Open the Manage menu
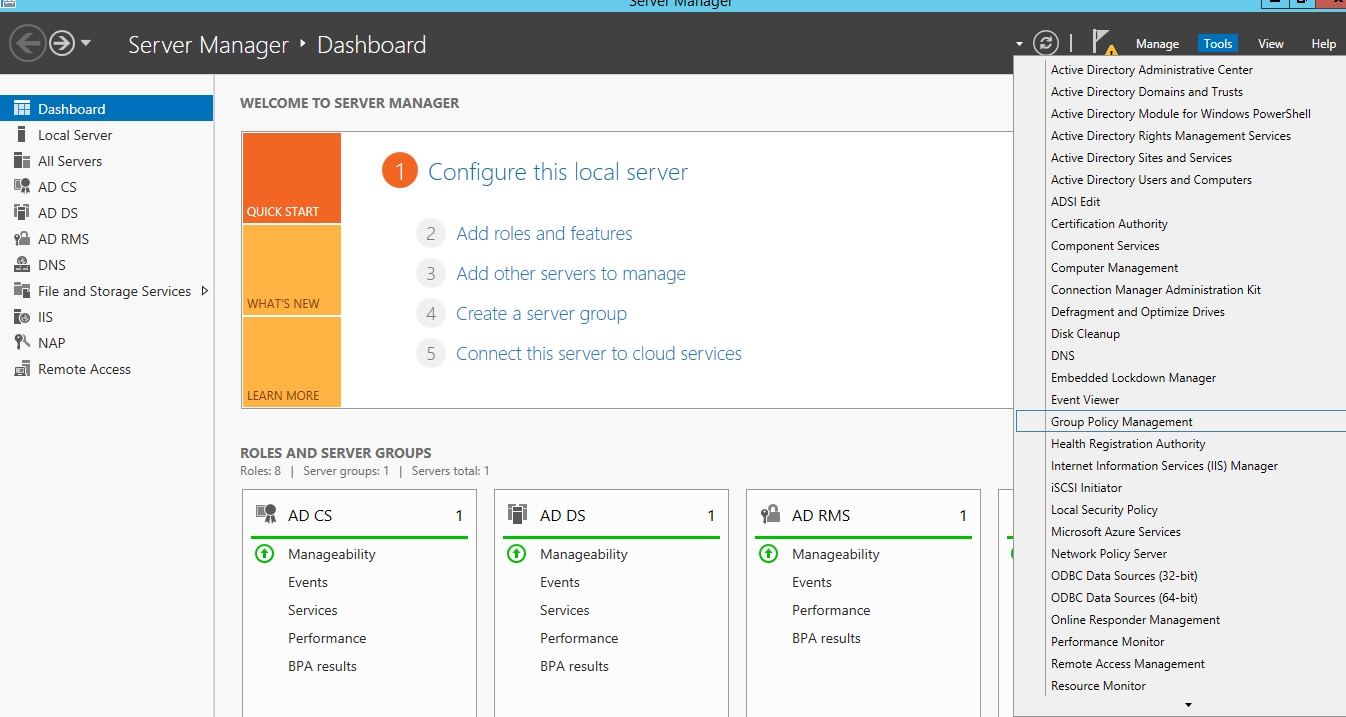This screenshot has width=1346, height=717. pyautogui.click(x=1157, y=44)
